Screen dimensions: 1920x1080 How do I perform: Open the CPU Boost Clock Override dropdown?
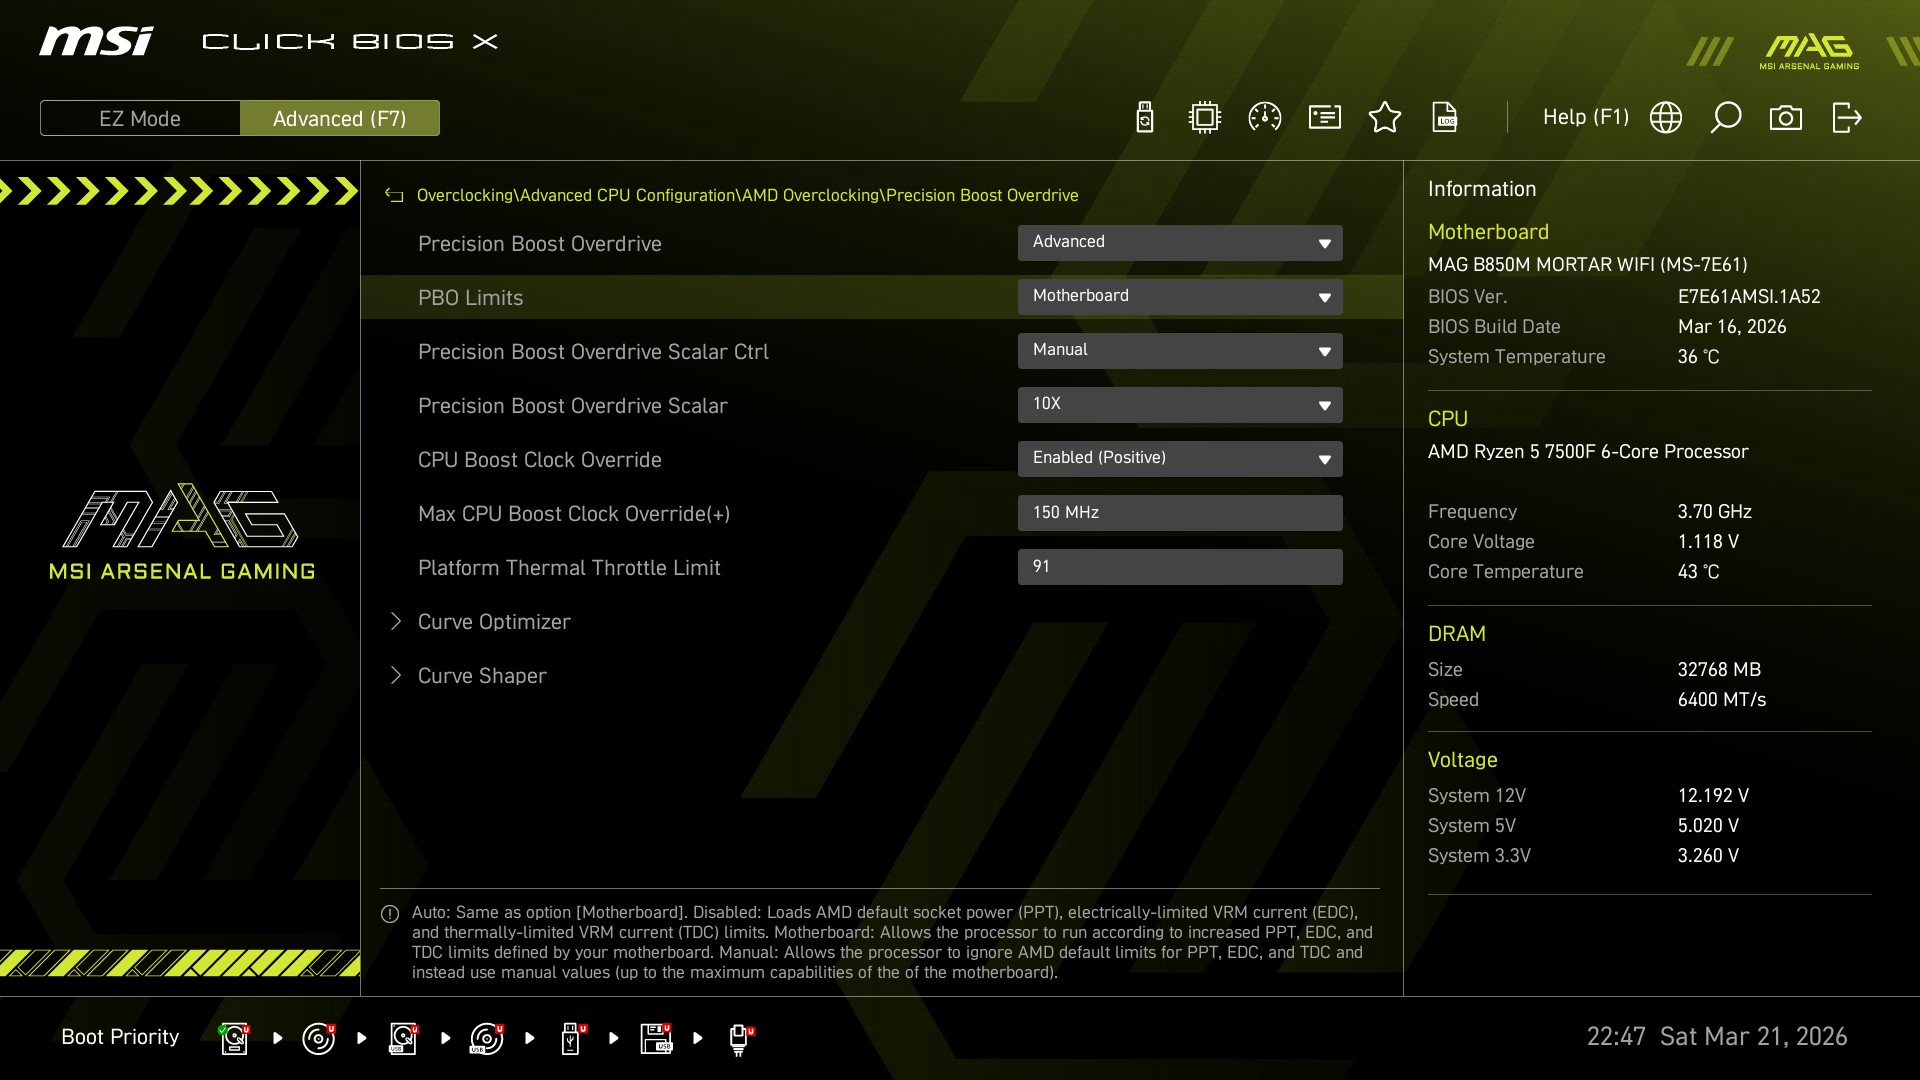coord(1180,459)
